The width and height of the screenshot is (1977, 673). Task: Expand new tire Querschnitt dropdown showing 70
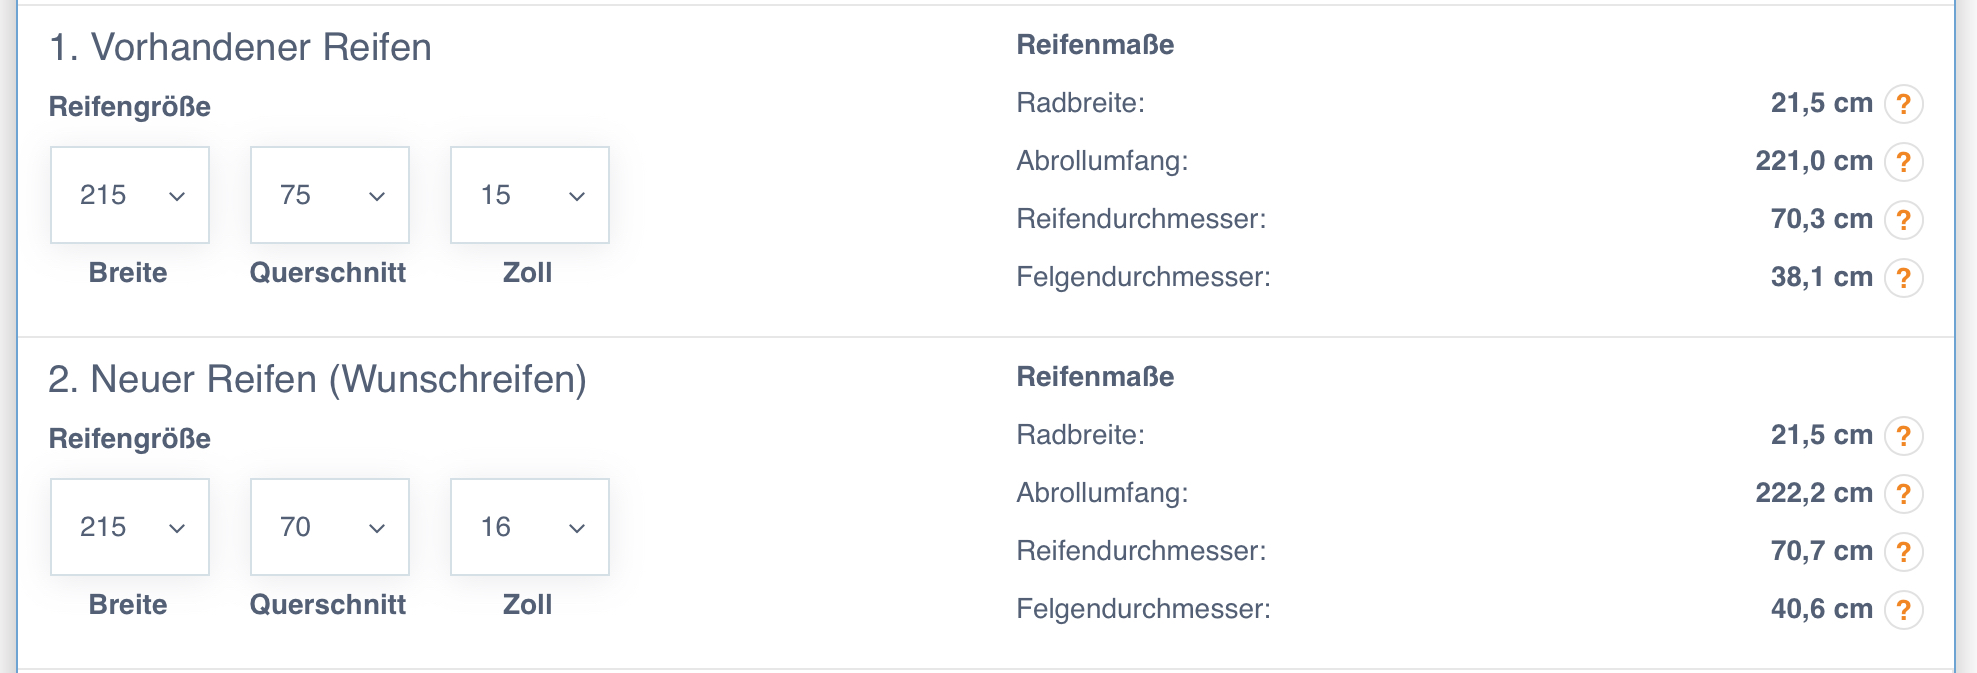[330, 527]
